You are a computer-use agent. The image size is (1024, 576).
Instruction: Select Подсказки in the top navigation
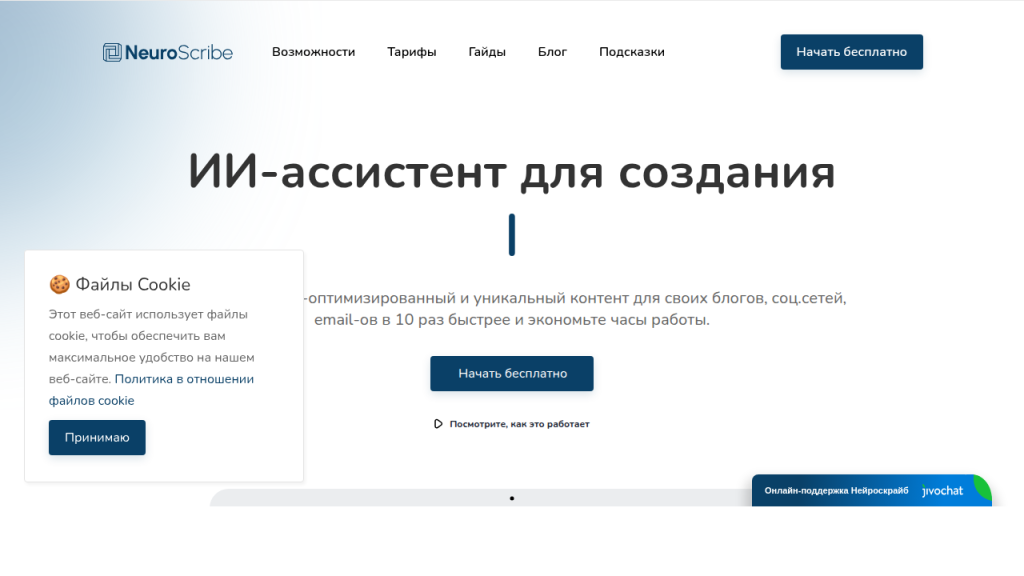[631, 52]
